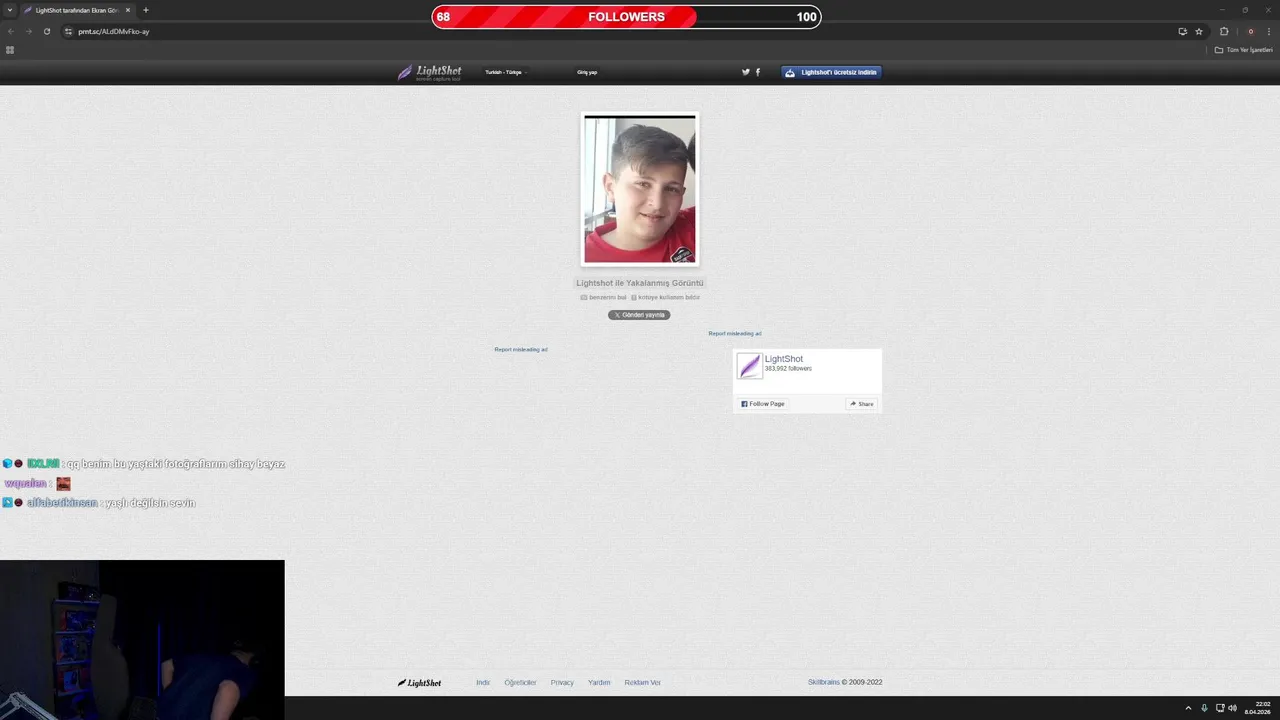Open the apps grid in bookmarks bar
The width and height of the screenshot is (1280, 720).
[x=10, y=50]
